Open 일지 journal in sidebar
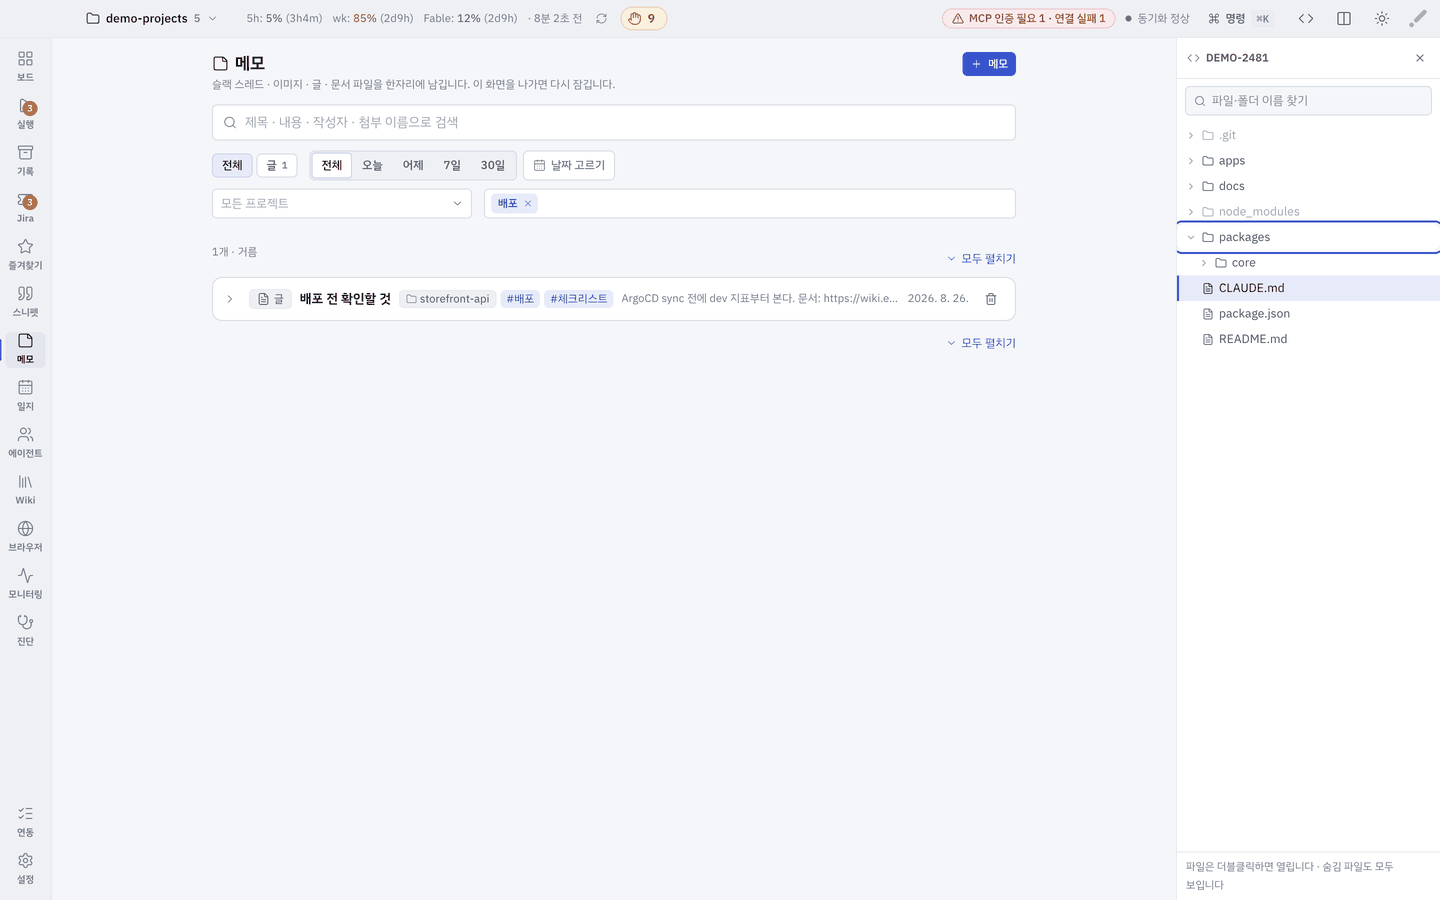The image size is (1440, 900). [25, 395]
